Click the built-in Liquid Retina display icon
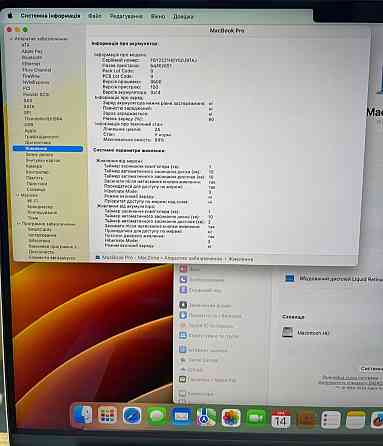383x446 pixels. coord(289,277)
